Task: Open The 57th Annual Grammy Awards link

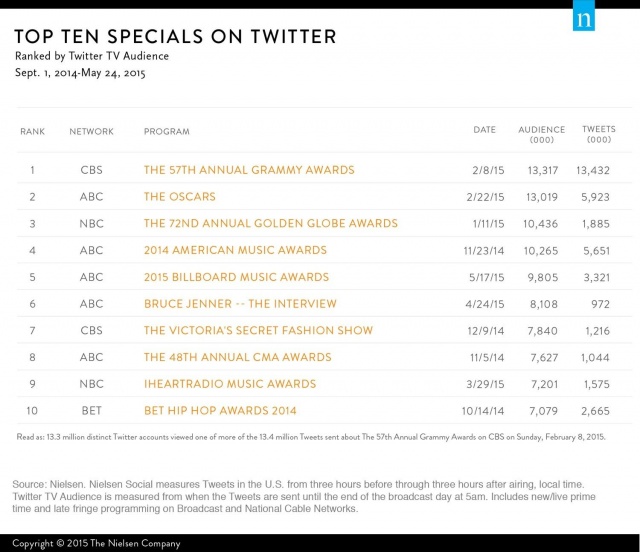Action: [x=249, y=170]
